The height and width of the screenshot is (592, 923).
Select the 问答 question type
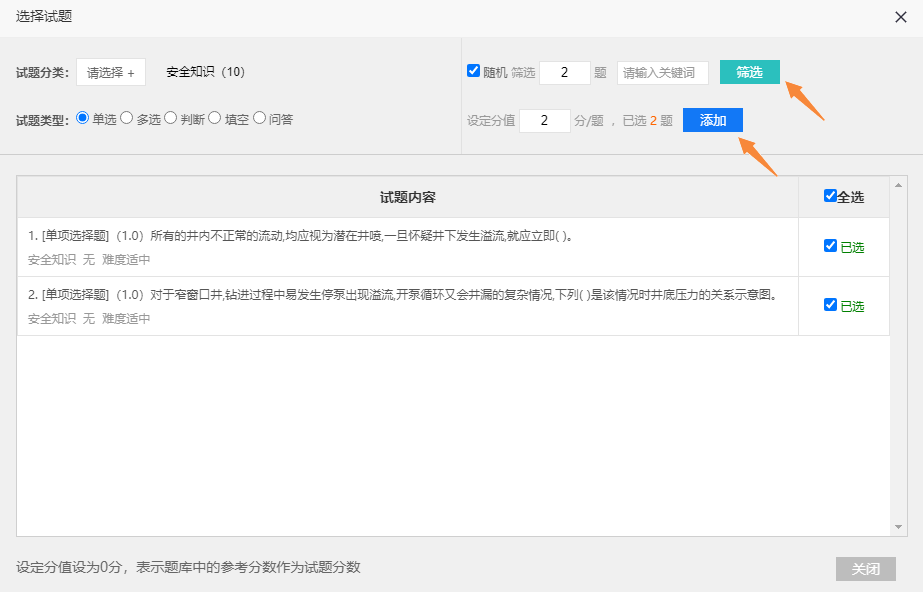click(259, 118)
